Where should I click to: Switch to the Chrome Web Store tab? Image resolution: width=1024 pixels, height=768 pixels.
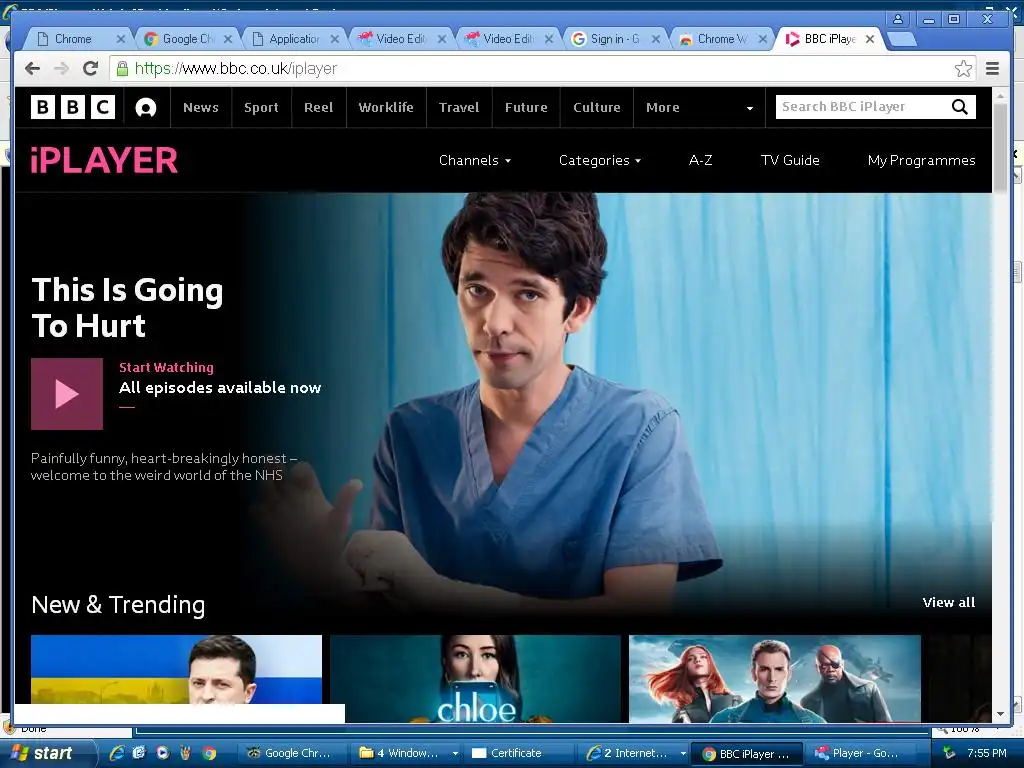(x=721, y=39)
